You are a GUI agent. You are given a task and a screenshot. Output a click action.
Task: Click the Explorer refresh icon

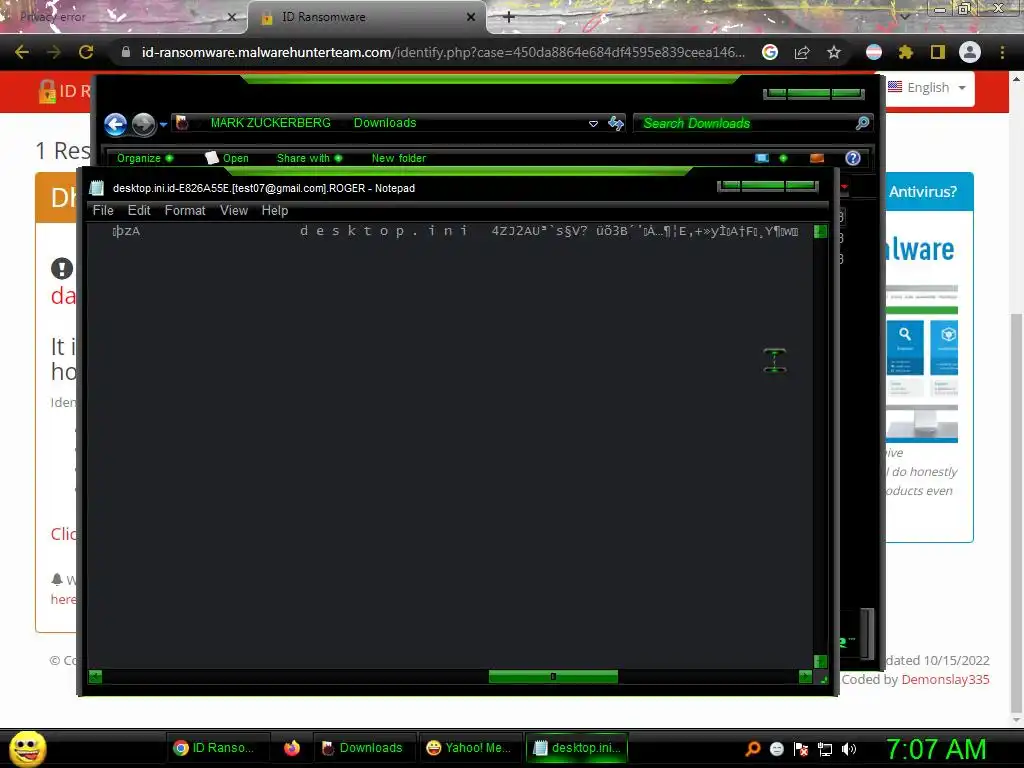click(x=616, y=123)
